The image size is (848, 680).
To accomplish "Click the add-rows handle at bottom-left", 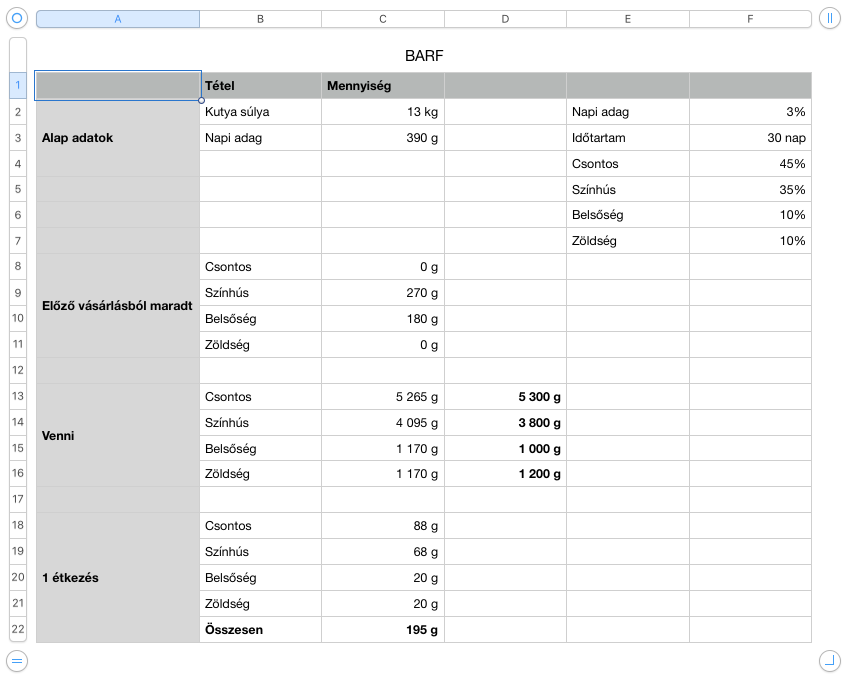I will coord(17,660).
